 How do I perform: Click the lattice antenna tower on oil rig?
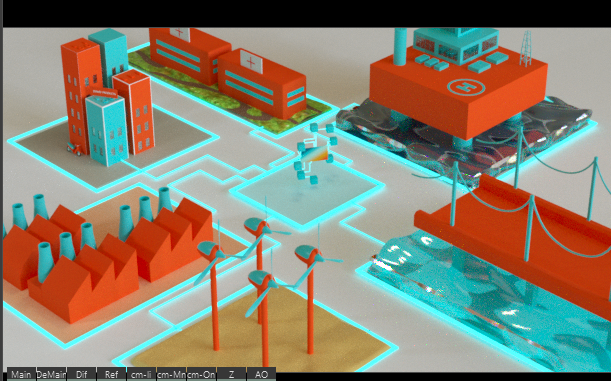coord(526,48)
